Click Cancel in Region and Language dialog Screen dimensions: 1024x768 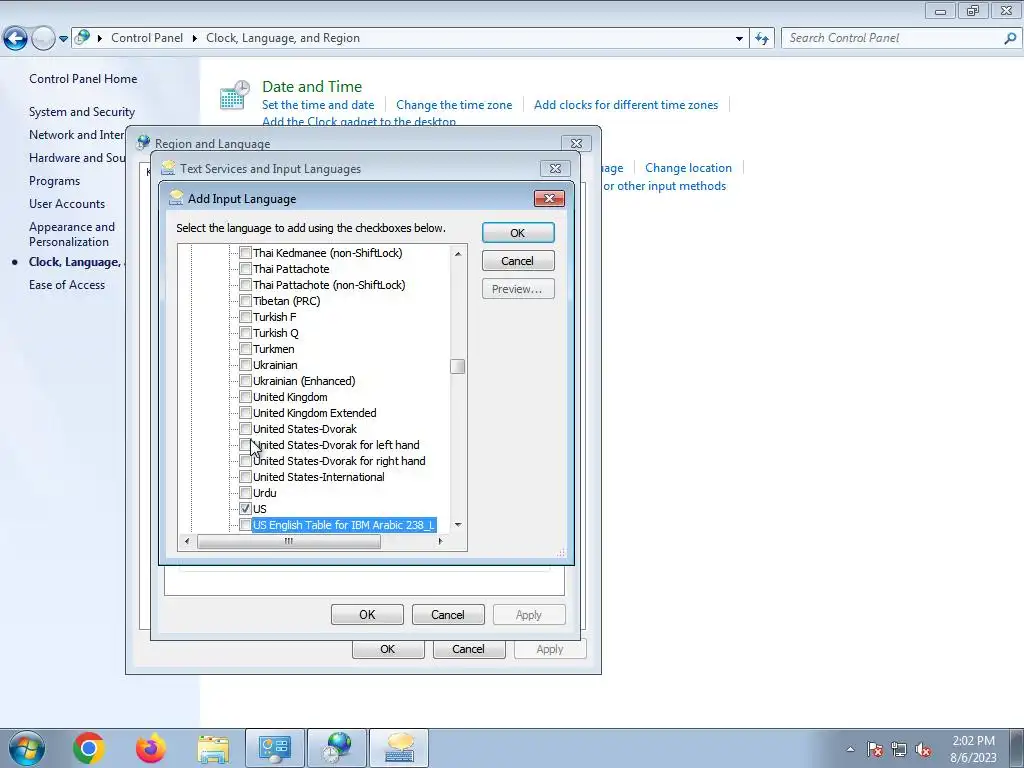click(469, 649)
